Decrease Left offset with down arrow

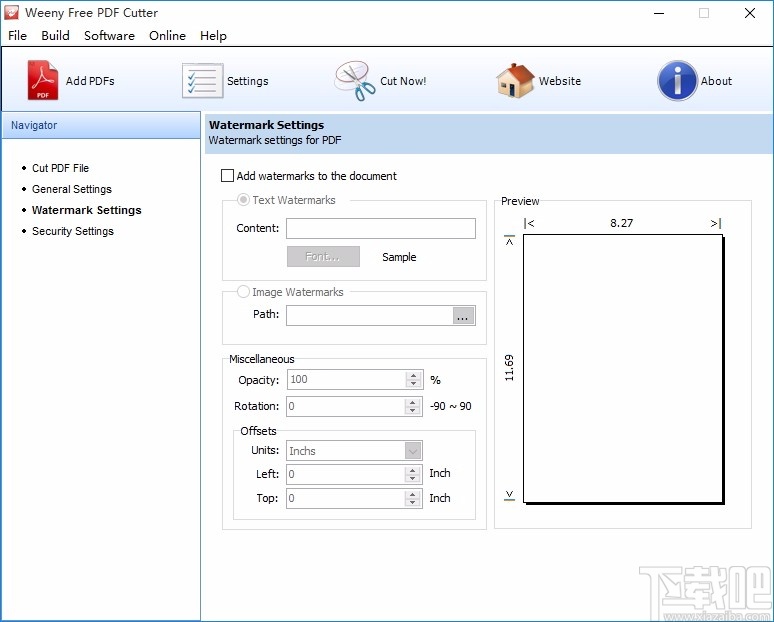pyautogui.click(x=413, y=478)
